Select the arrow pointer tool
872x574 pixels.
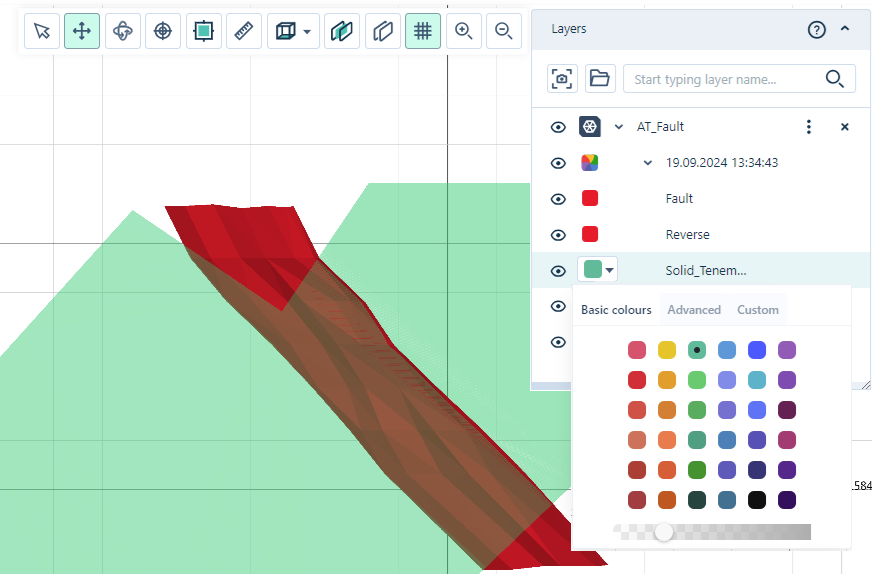click(x=42, y=31)
